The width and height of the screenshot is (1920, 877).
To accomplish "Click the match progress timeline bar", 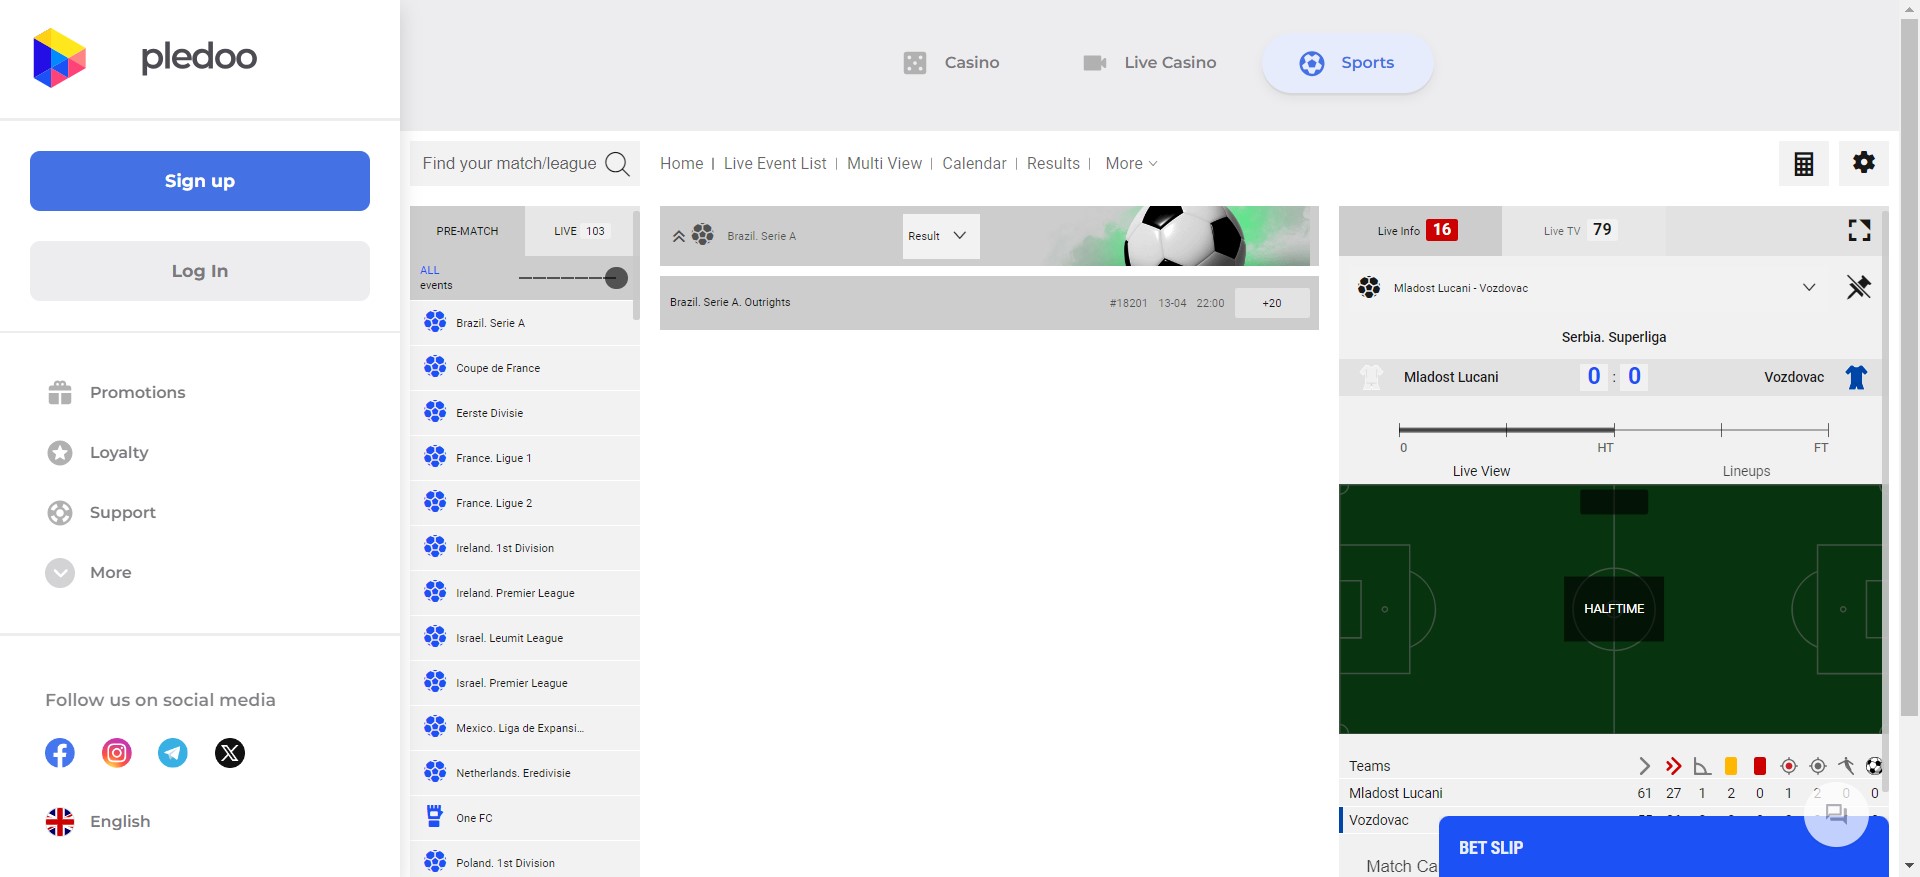I will [1614, 430].
